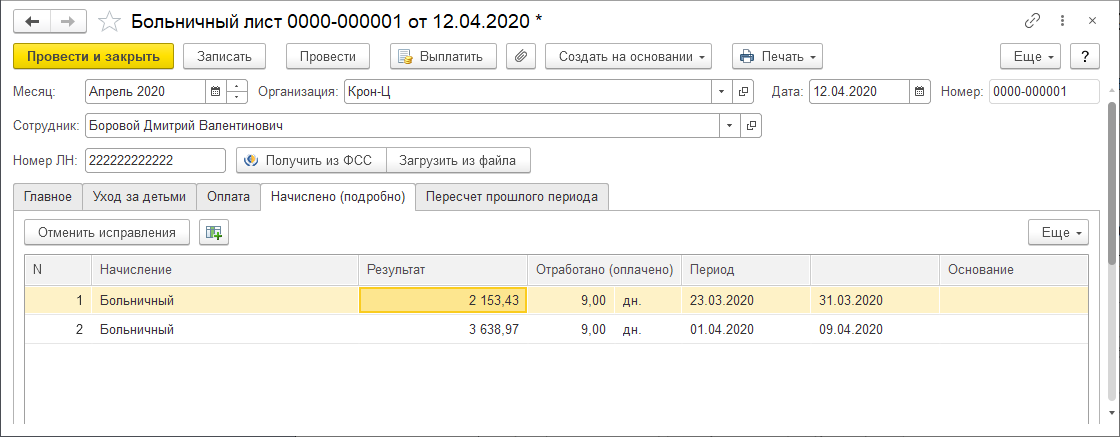This screenshot has height=437, width=1120.
Task: Open the calendar picker for Дата field
Action: tap(919, 91)
